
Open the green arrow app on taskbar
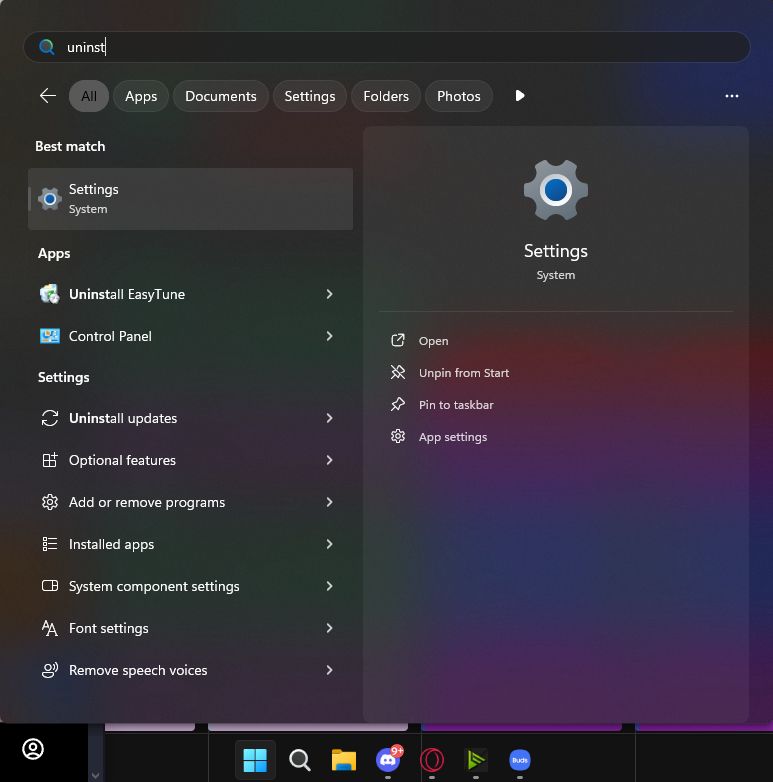tap(476, 760)
